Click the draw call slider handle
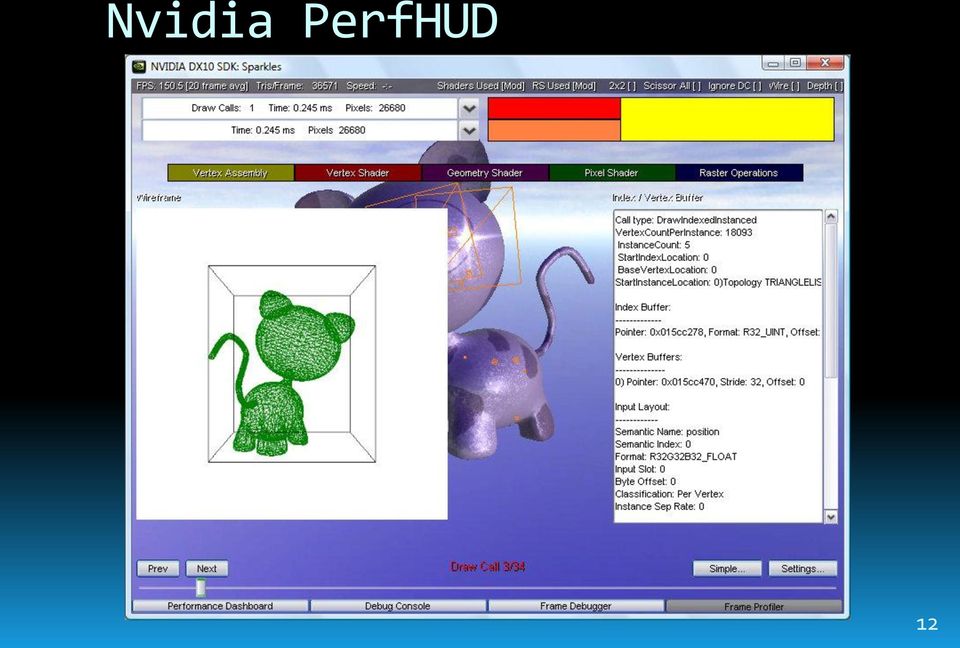This screenshot has width=960, height=648. [x=201, y=588]
